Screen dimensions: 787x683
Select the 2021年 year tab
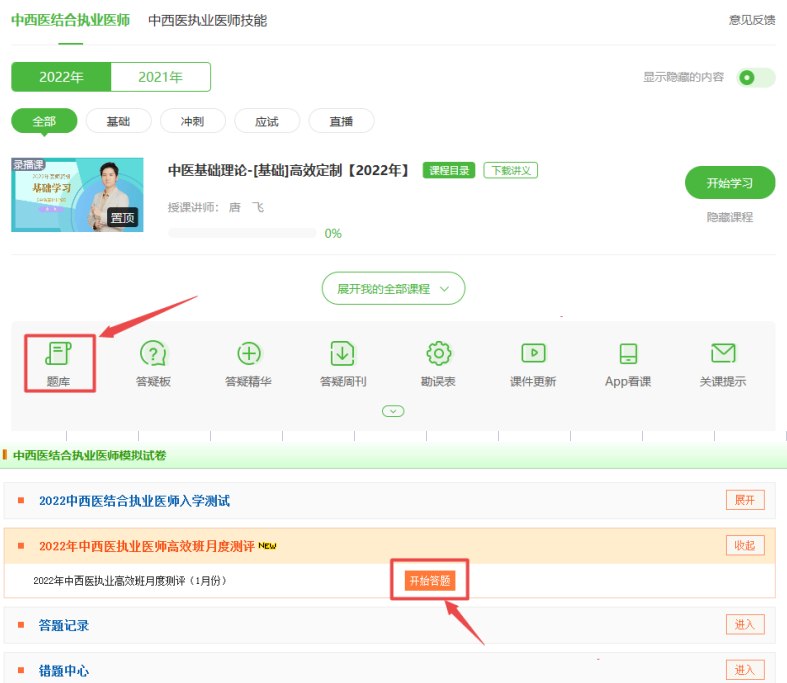(x=160, y=77)
